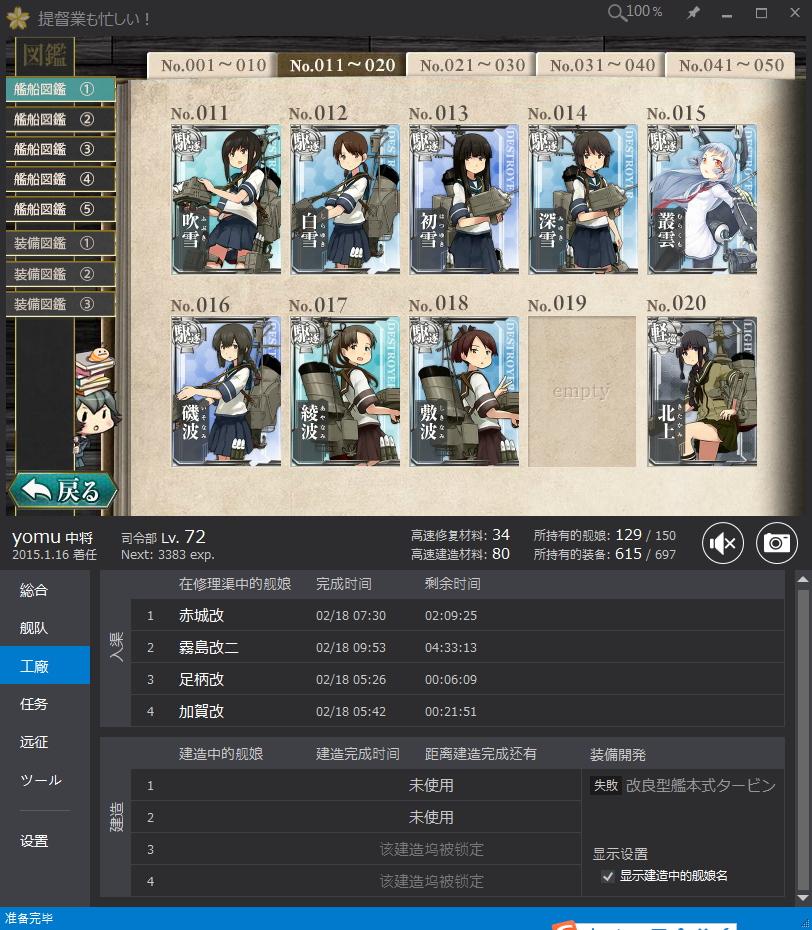Screen dimensions: 812x930
Task: Click the first 未使用 construction dock
Action: (431, 785)
